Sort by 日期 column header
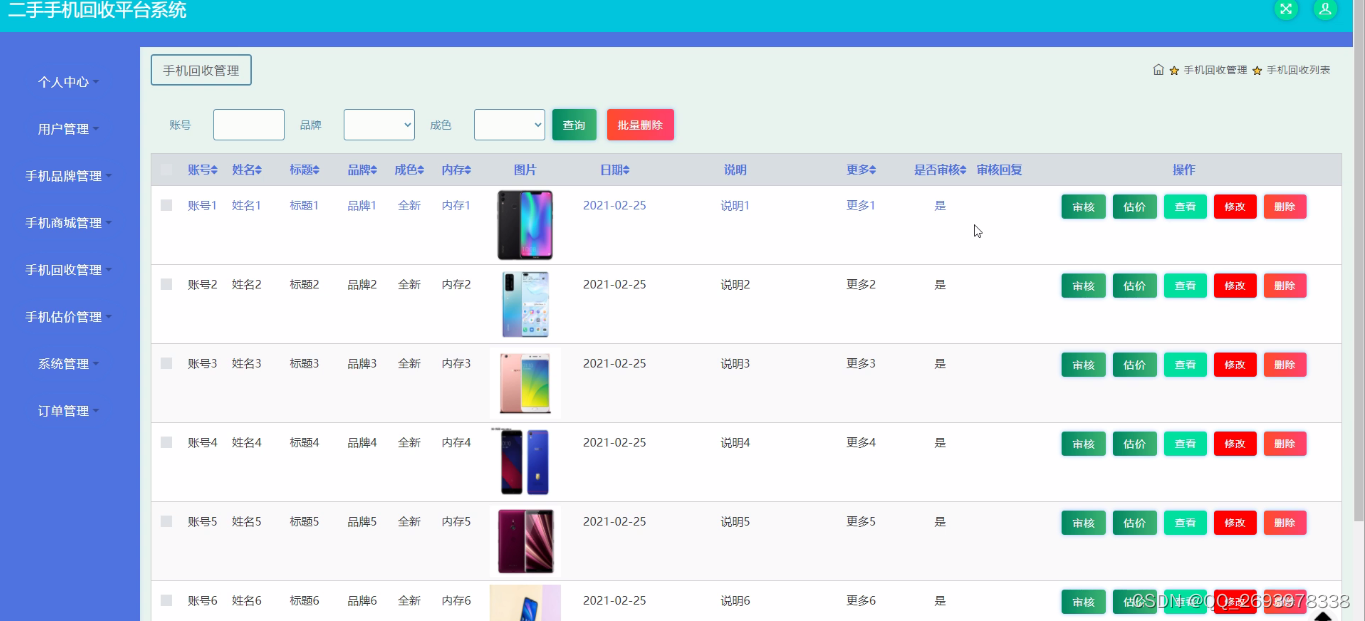Viewport: 1365px width, 621px height. pyautogui.click(x=614, y=170)
